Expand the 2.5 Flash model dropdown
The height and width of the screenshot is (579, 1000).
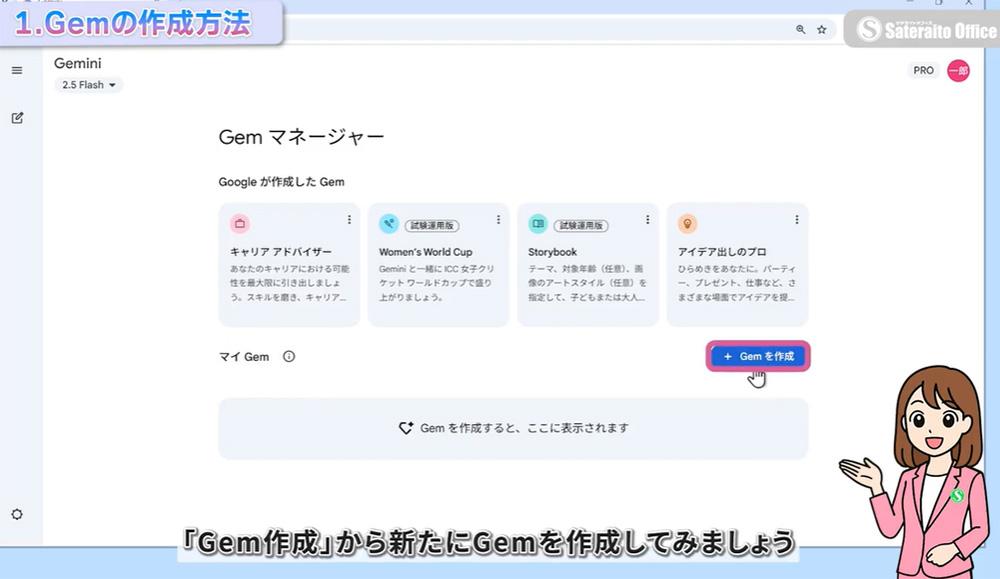click(x=89, y=85)
